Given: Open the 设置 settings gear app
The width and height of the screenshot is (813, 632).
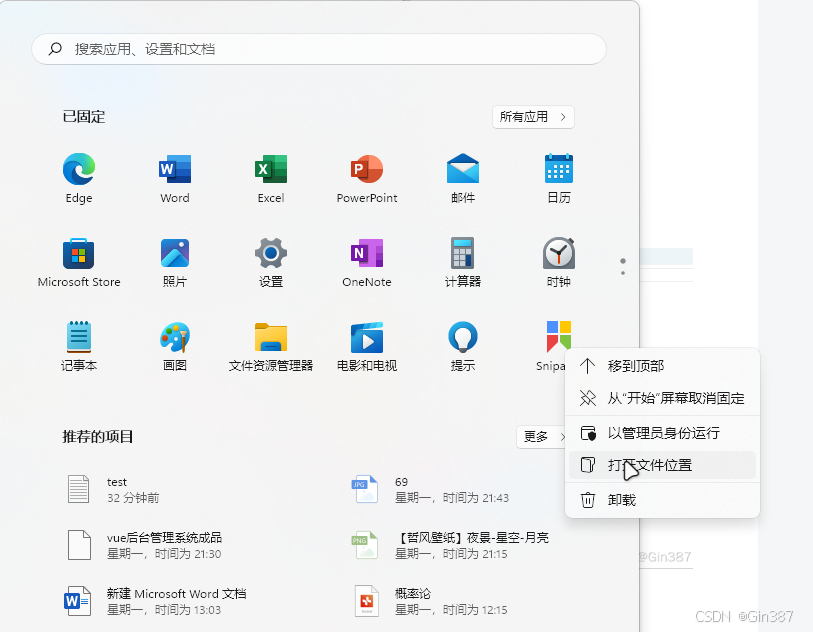Looking at the screenshot, I should 271,262.
